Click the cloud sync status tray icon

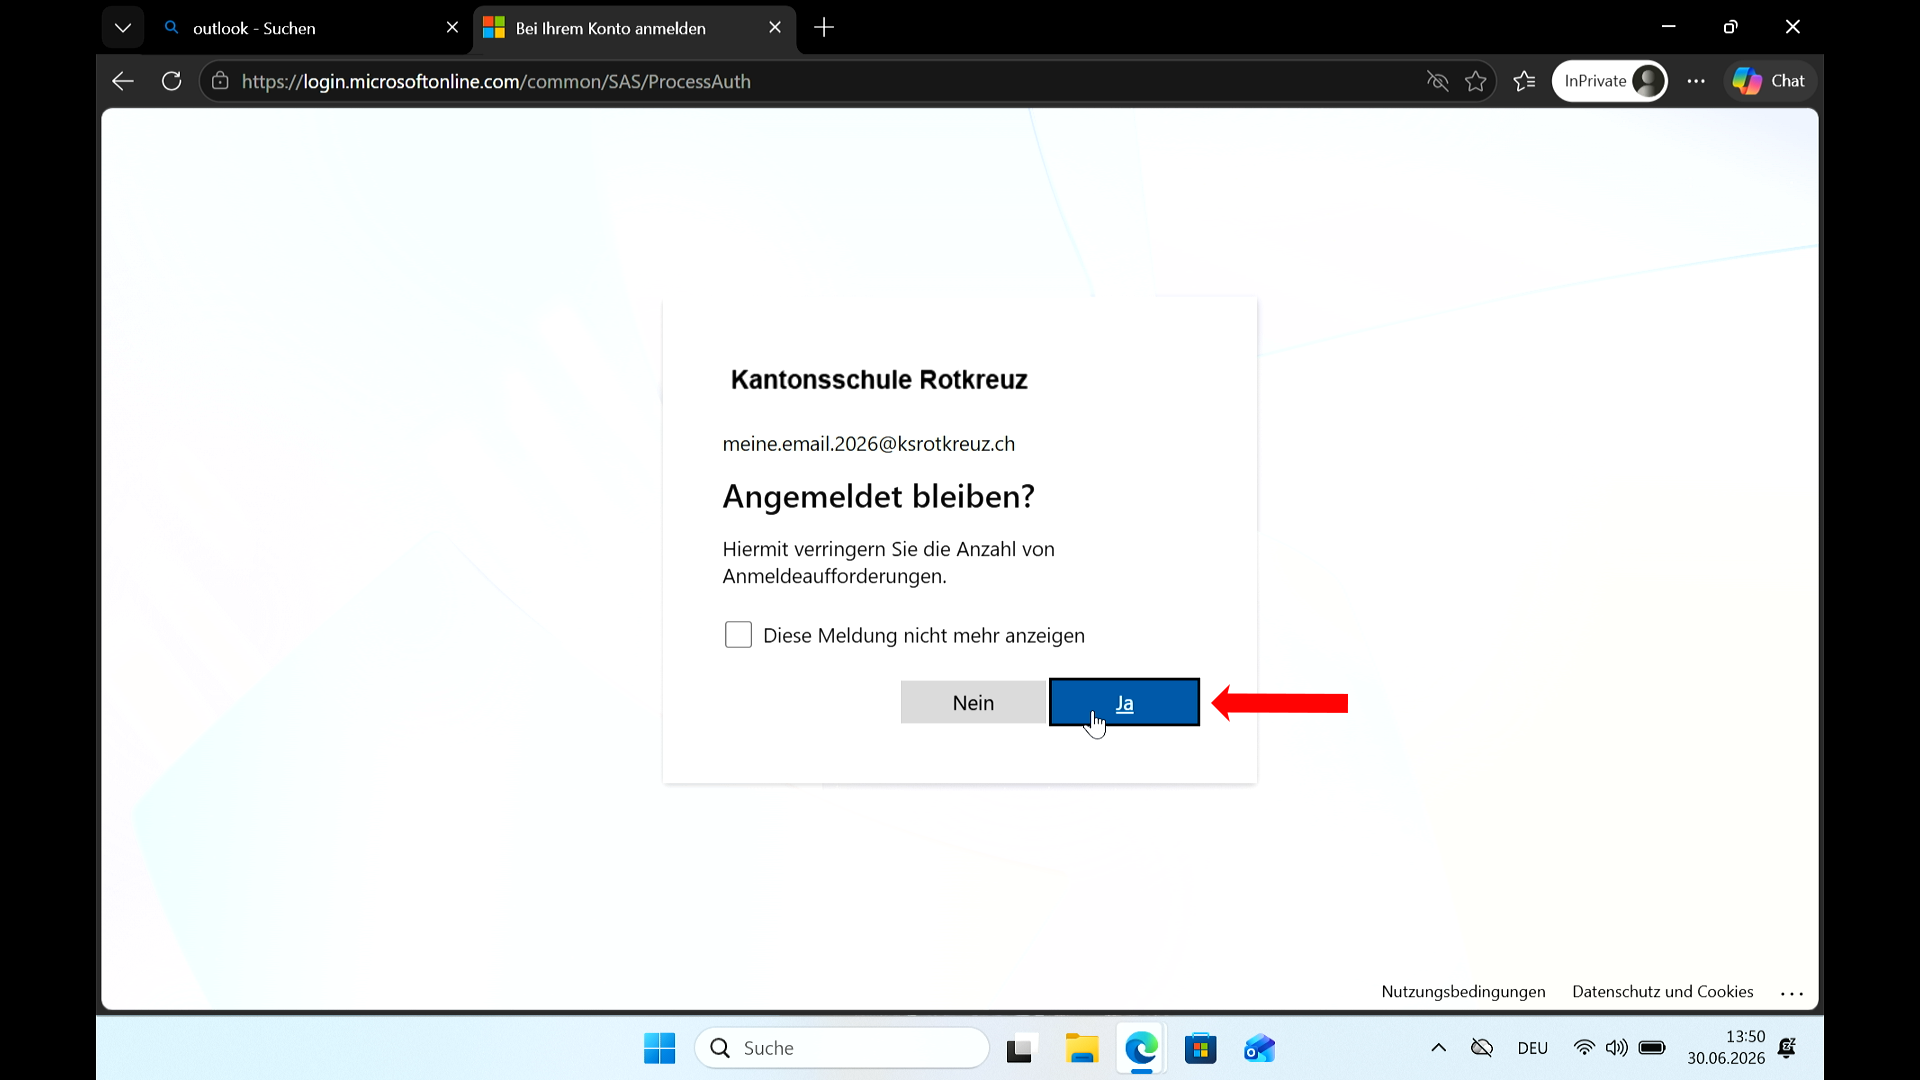(1482, 1048)
